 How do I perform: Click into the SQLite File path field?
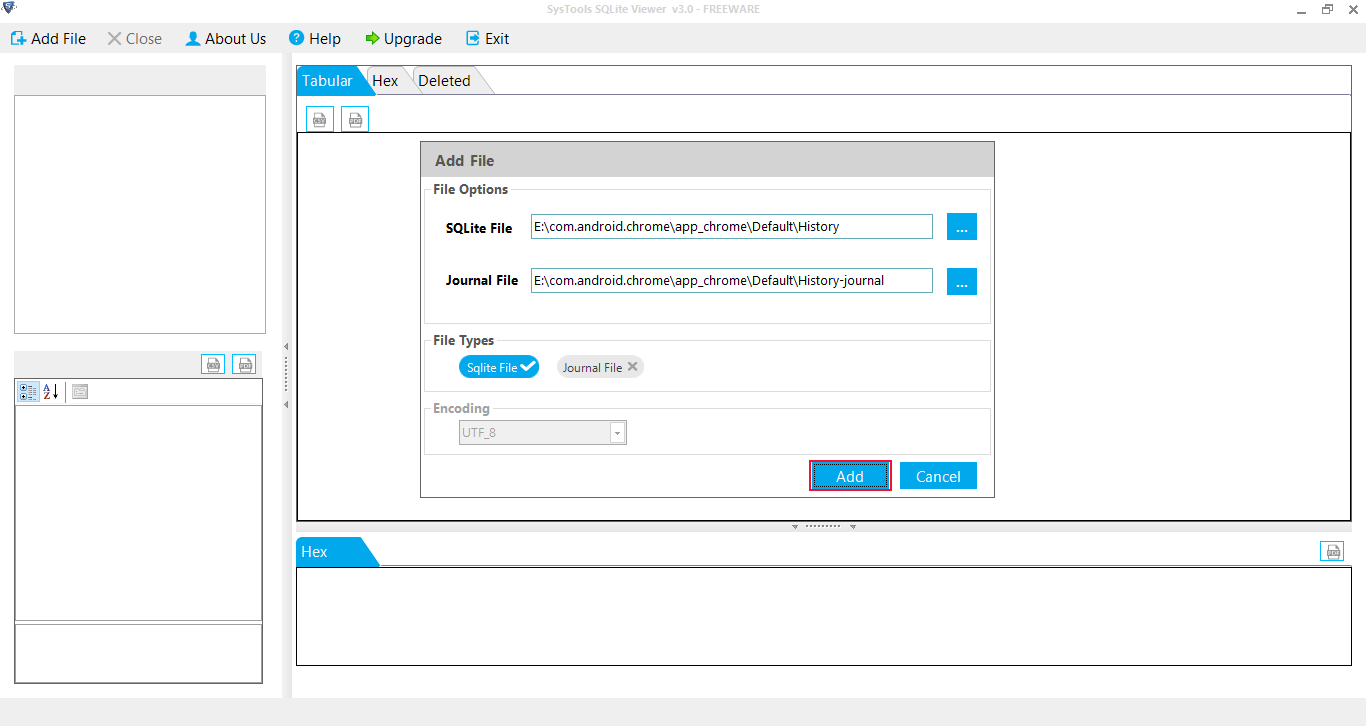point(732,227)
